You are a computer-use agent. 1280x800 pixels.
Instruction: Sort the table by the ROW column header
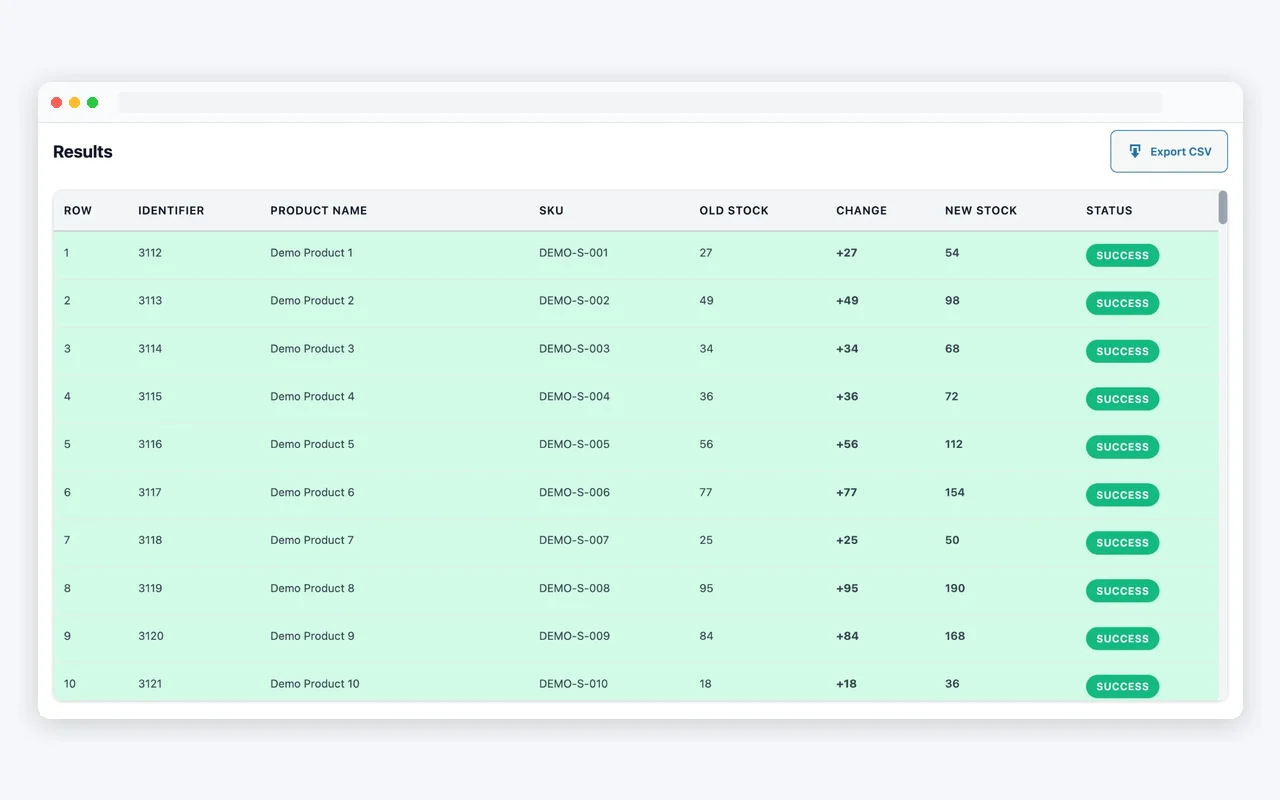pos(78,210)
